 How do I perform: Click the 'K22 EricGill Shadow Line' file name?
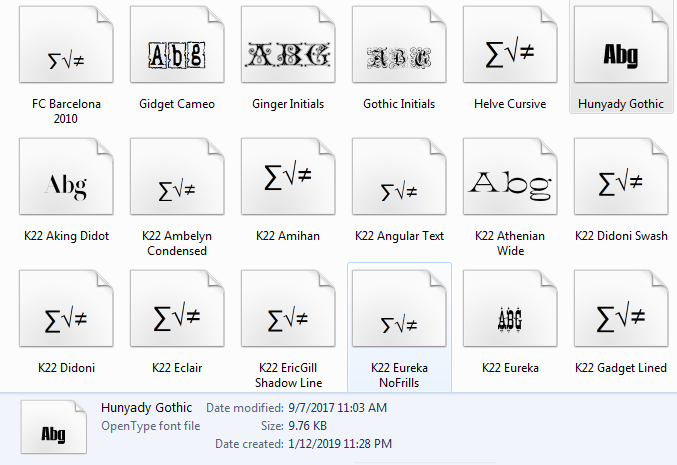(x=288, y=375)
